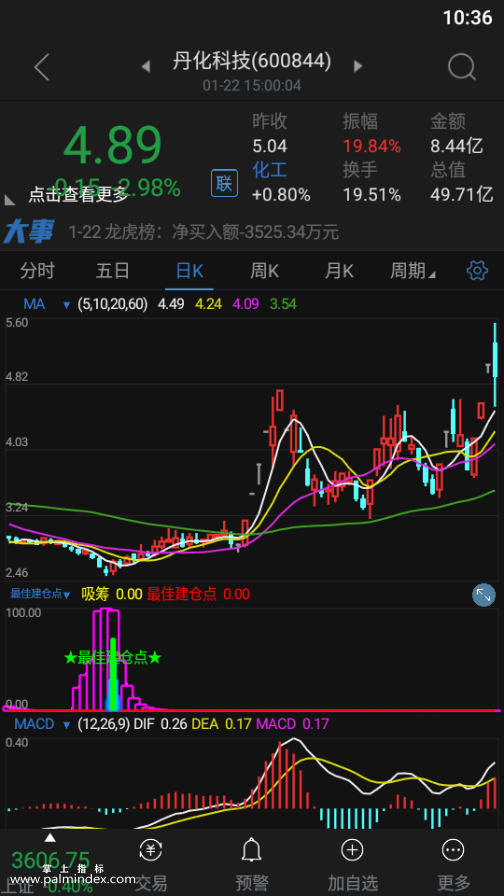Open chart settings gear icon
This screenshot has height=896, width=504.
pyautogui.click(x=477, y=270)
